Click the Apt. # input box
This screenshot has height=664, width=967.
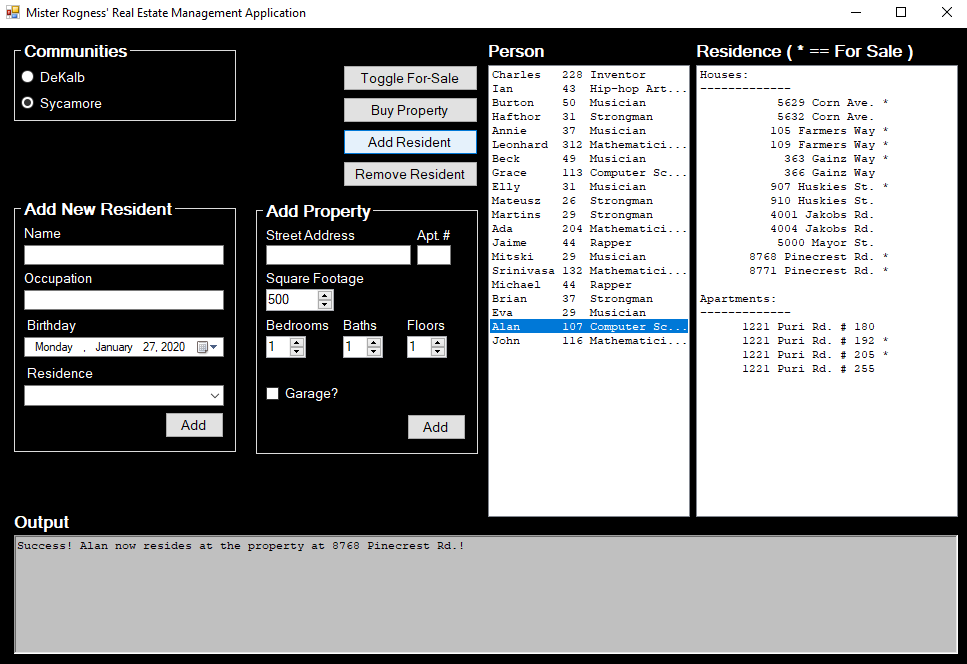[433, 255]
